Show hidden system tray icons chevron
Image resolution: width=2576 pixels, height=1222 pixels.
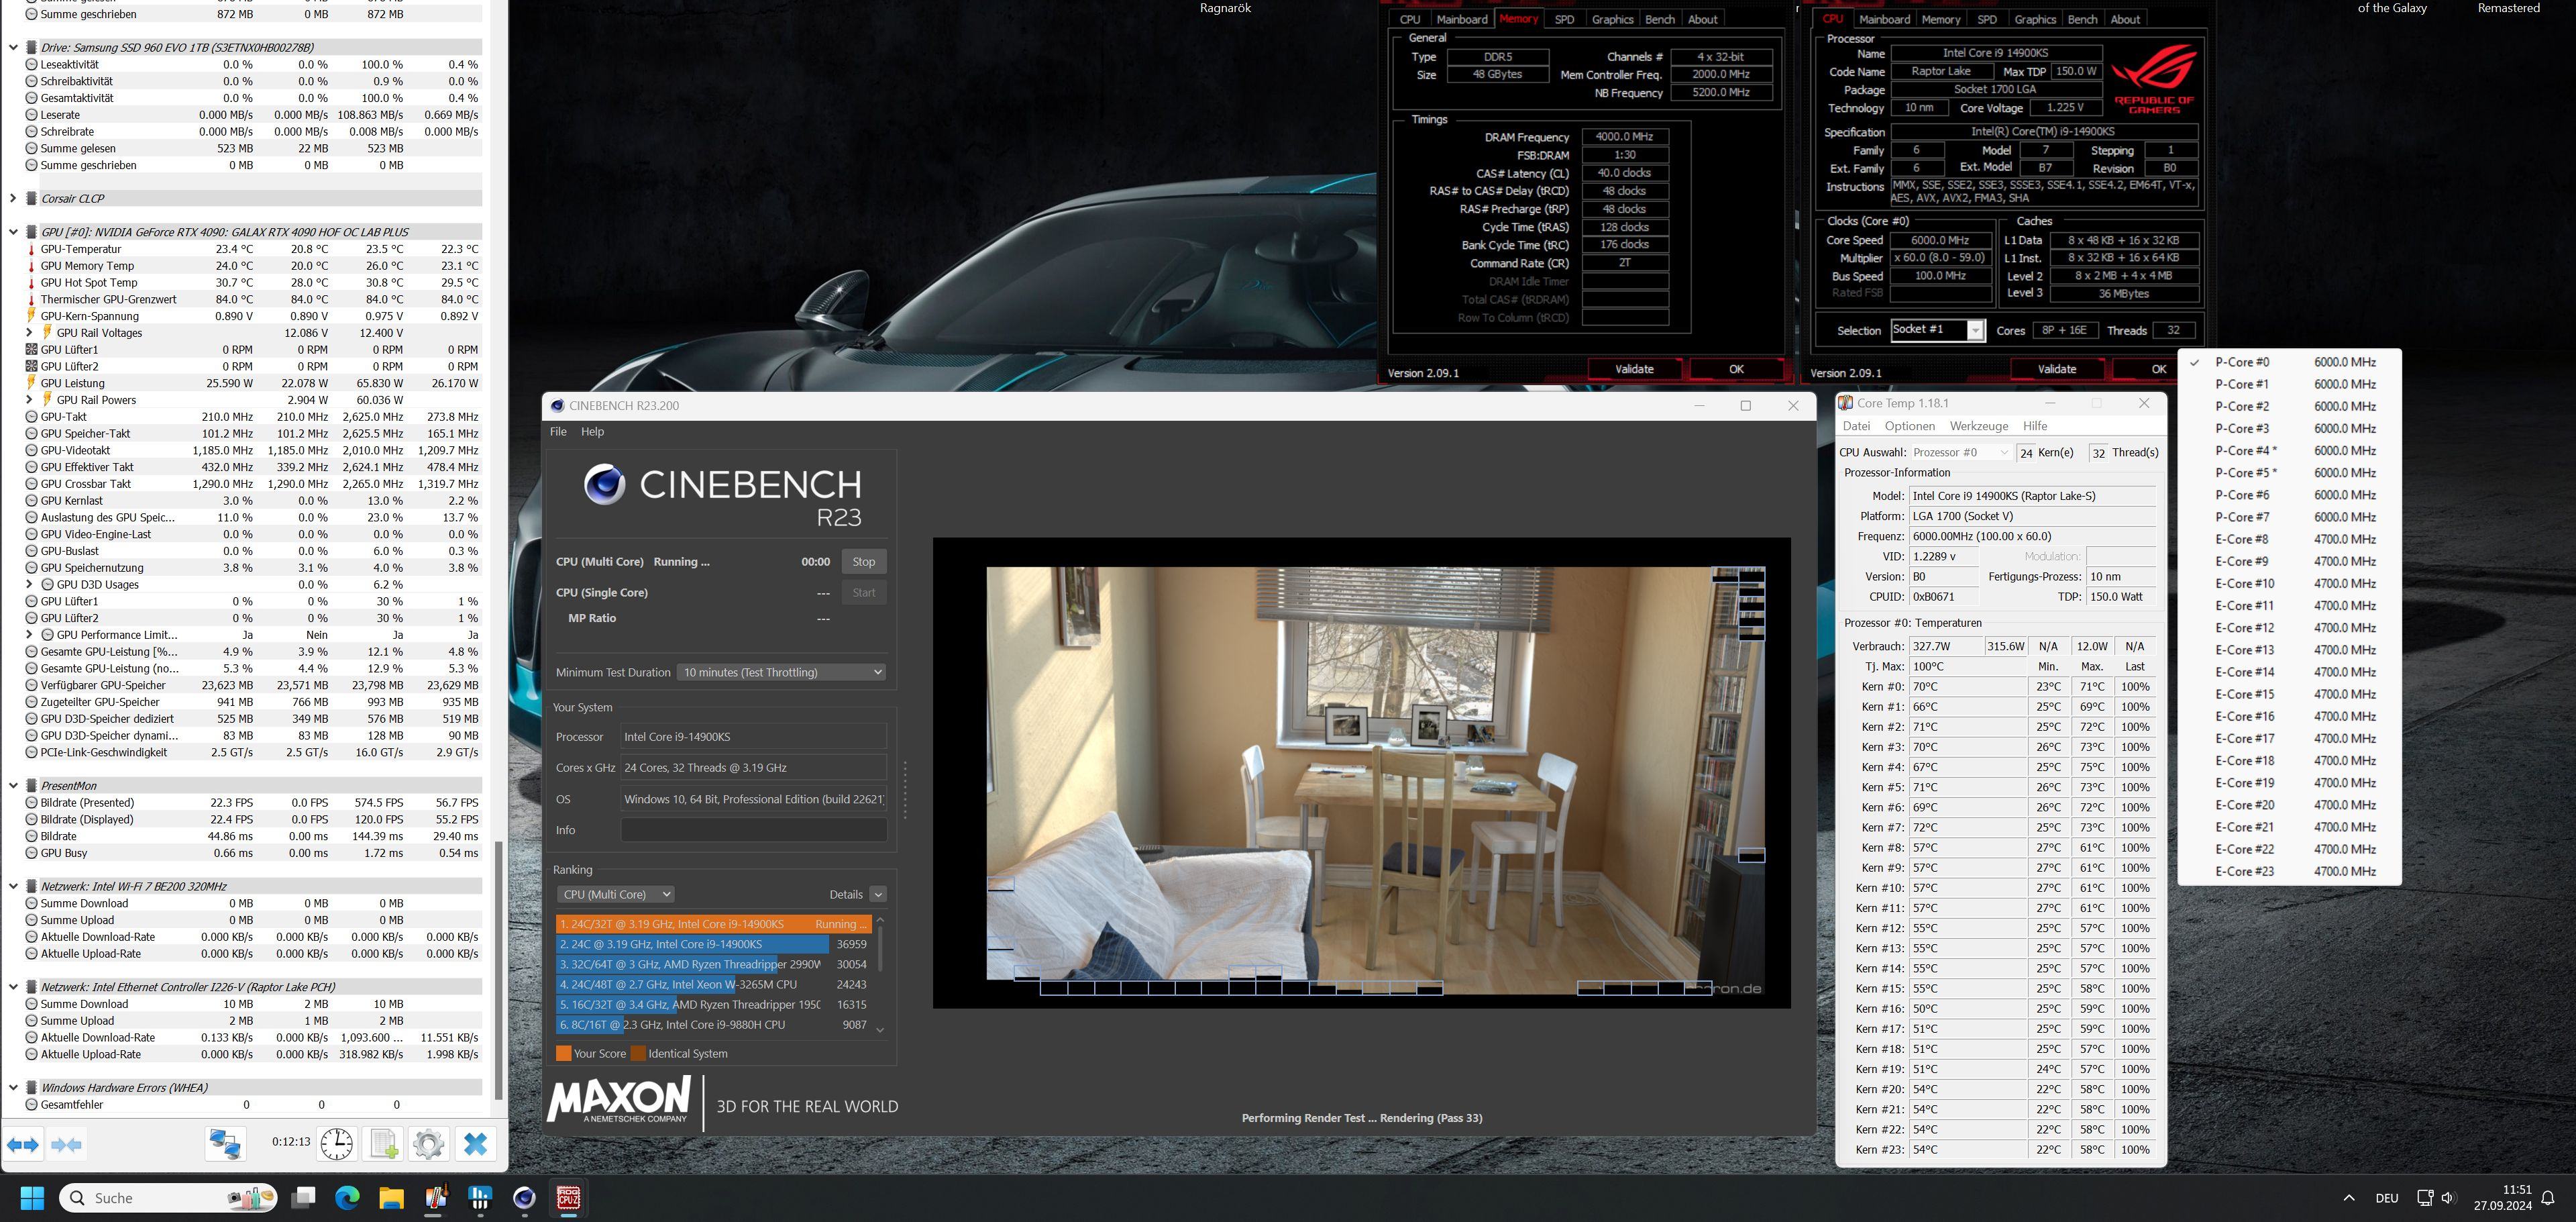[2349, 1198]
